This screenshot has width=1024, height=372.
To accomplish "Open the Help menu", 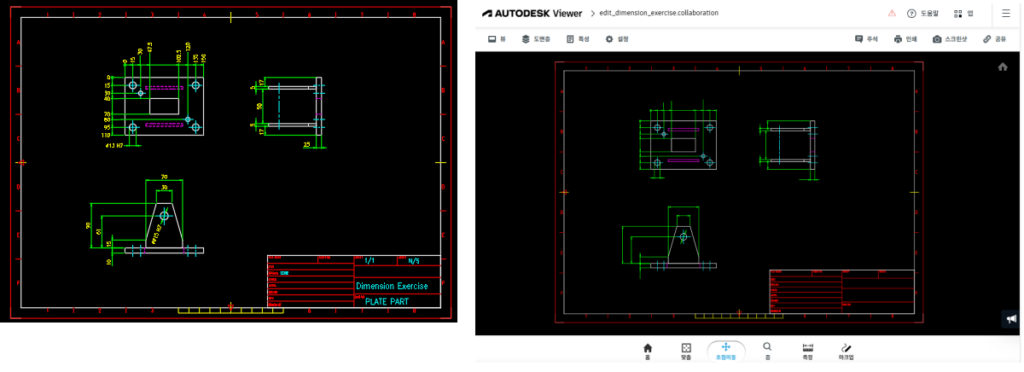I will (x=921, y=13).
